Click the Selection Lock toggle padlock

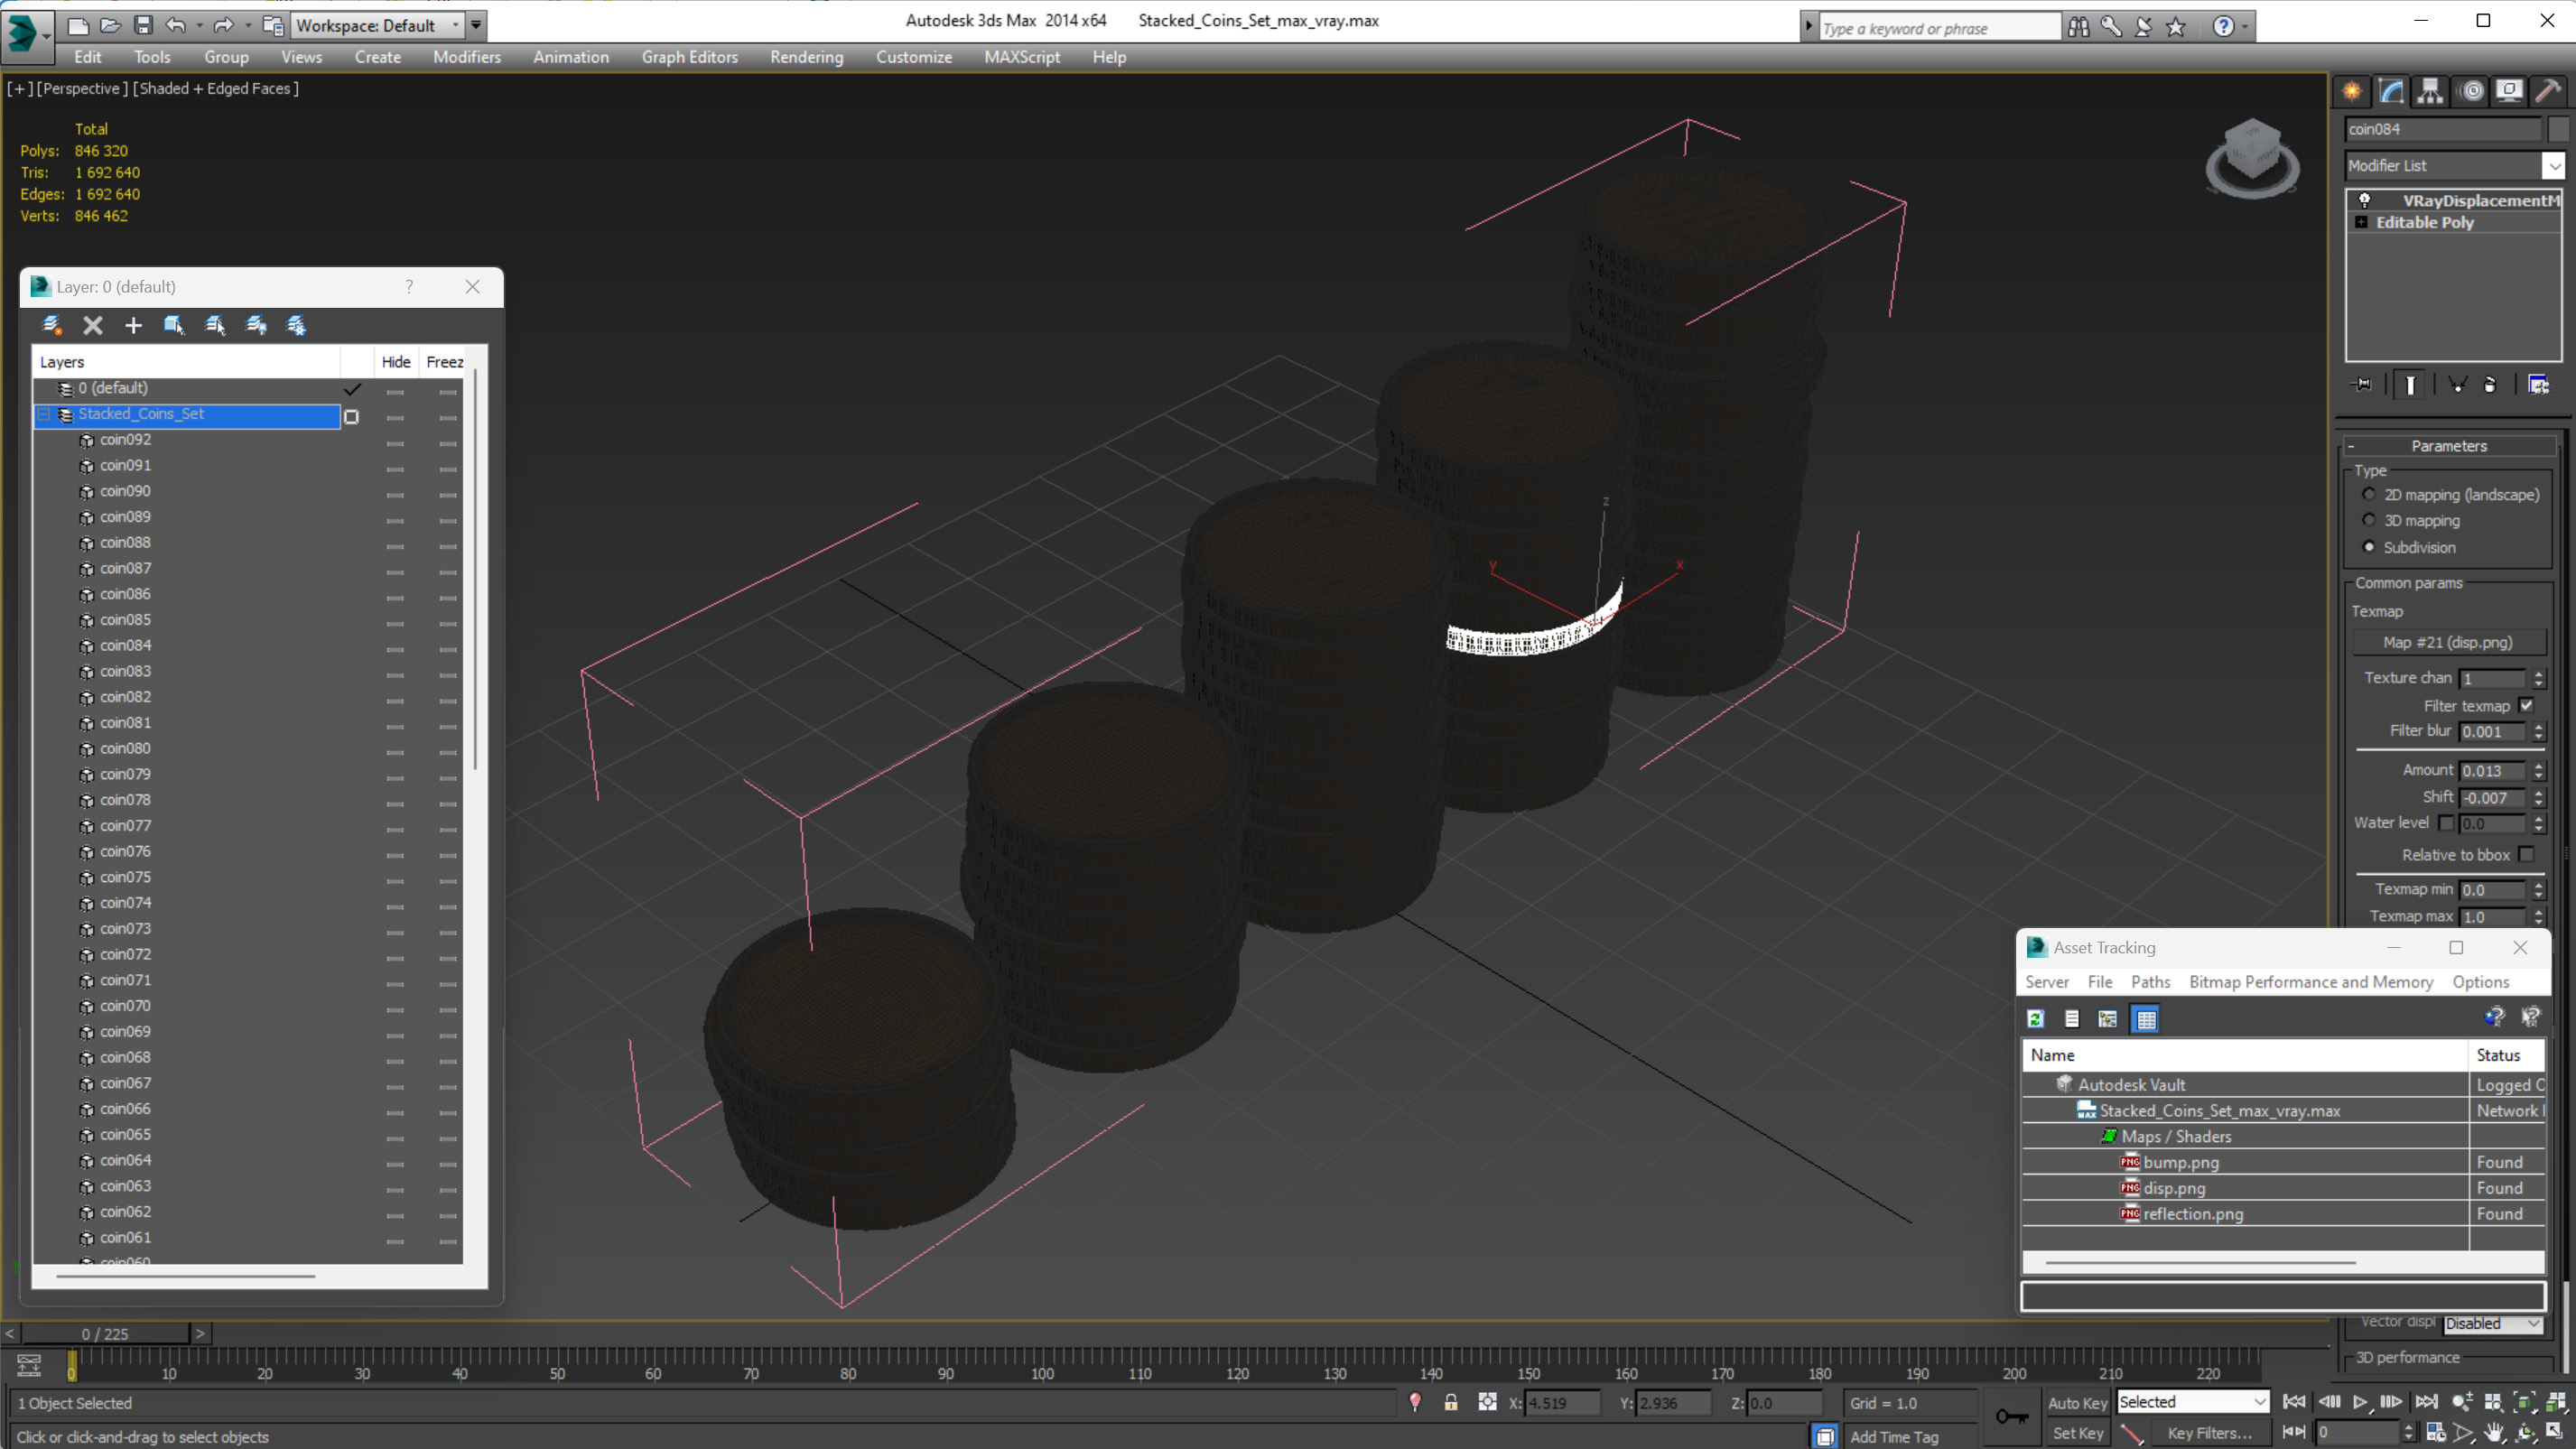[1450, 1403]
